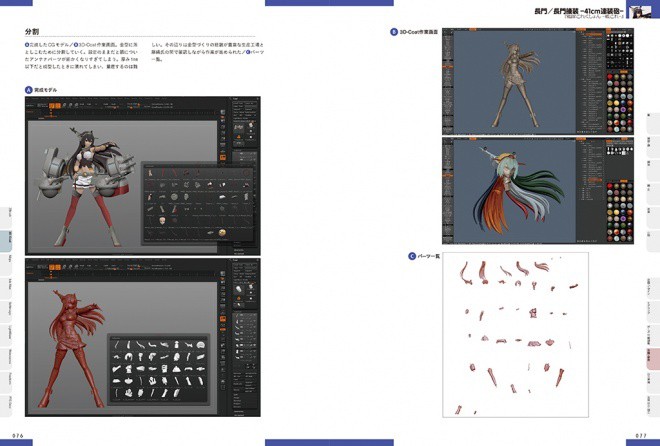Viewport: 660px width, 446px height.
Task: Switch to the pink highlighted chapter tab on right page edge
Action: (652, 358)
